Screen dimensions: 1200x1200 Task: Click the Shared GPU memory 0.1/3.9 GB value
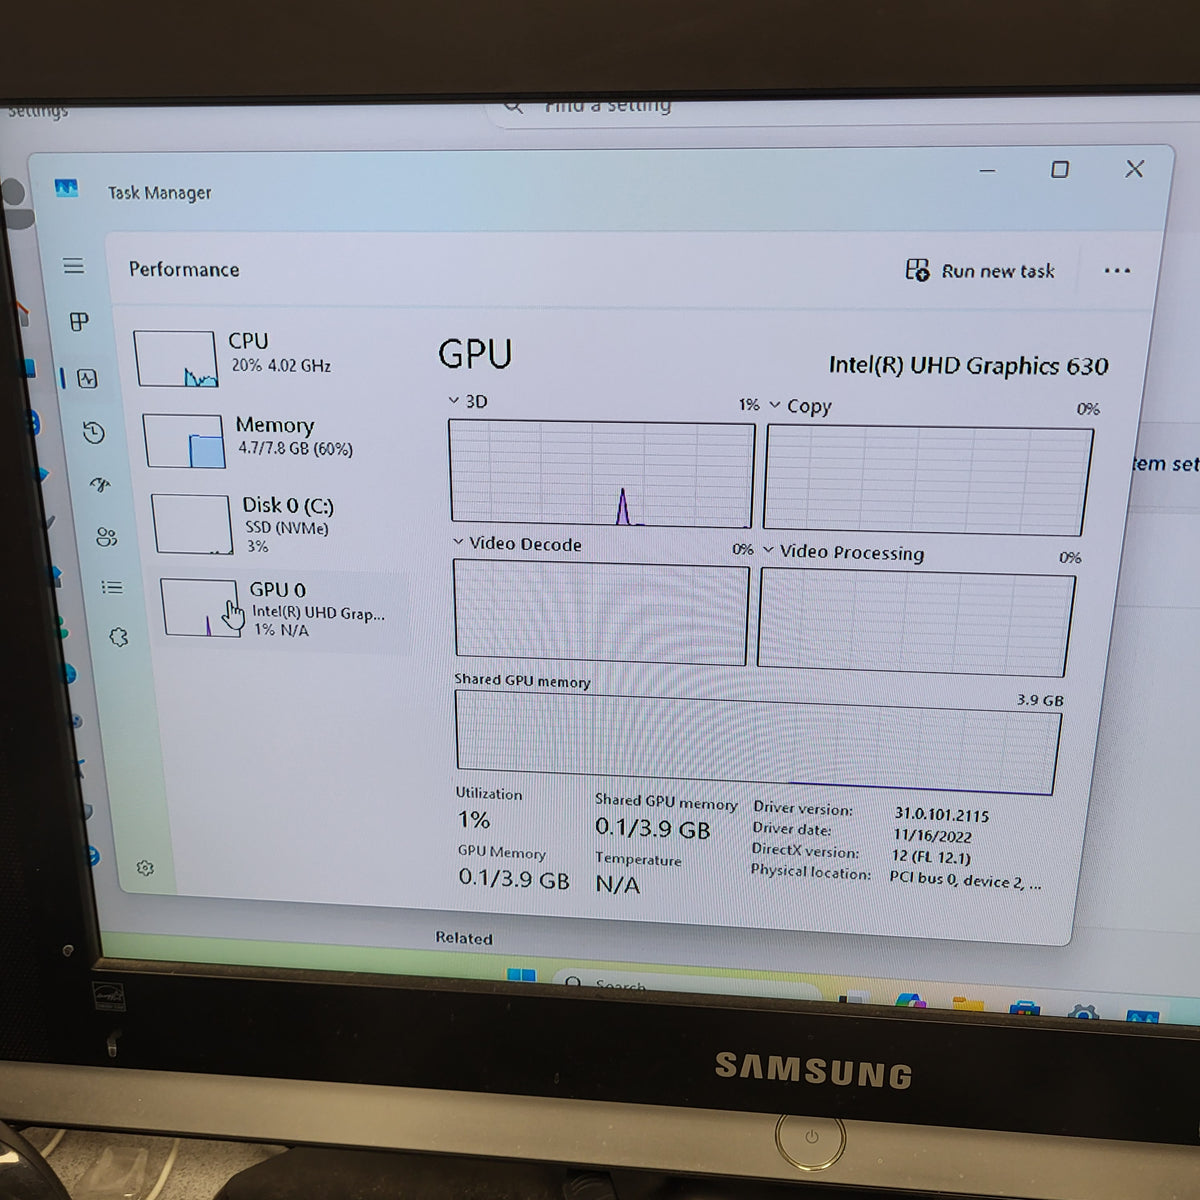coord(652,828)
